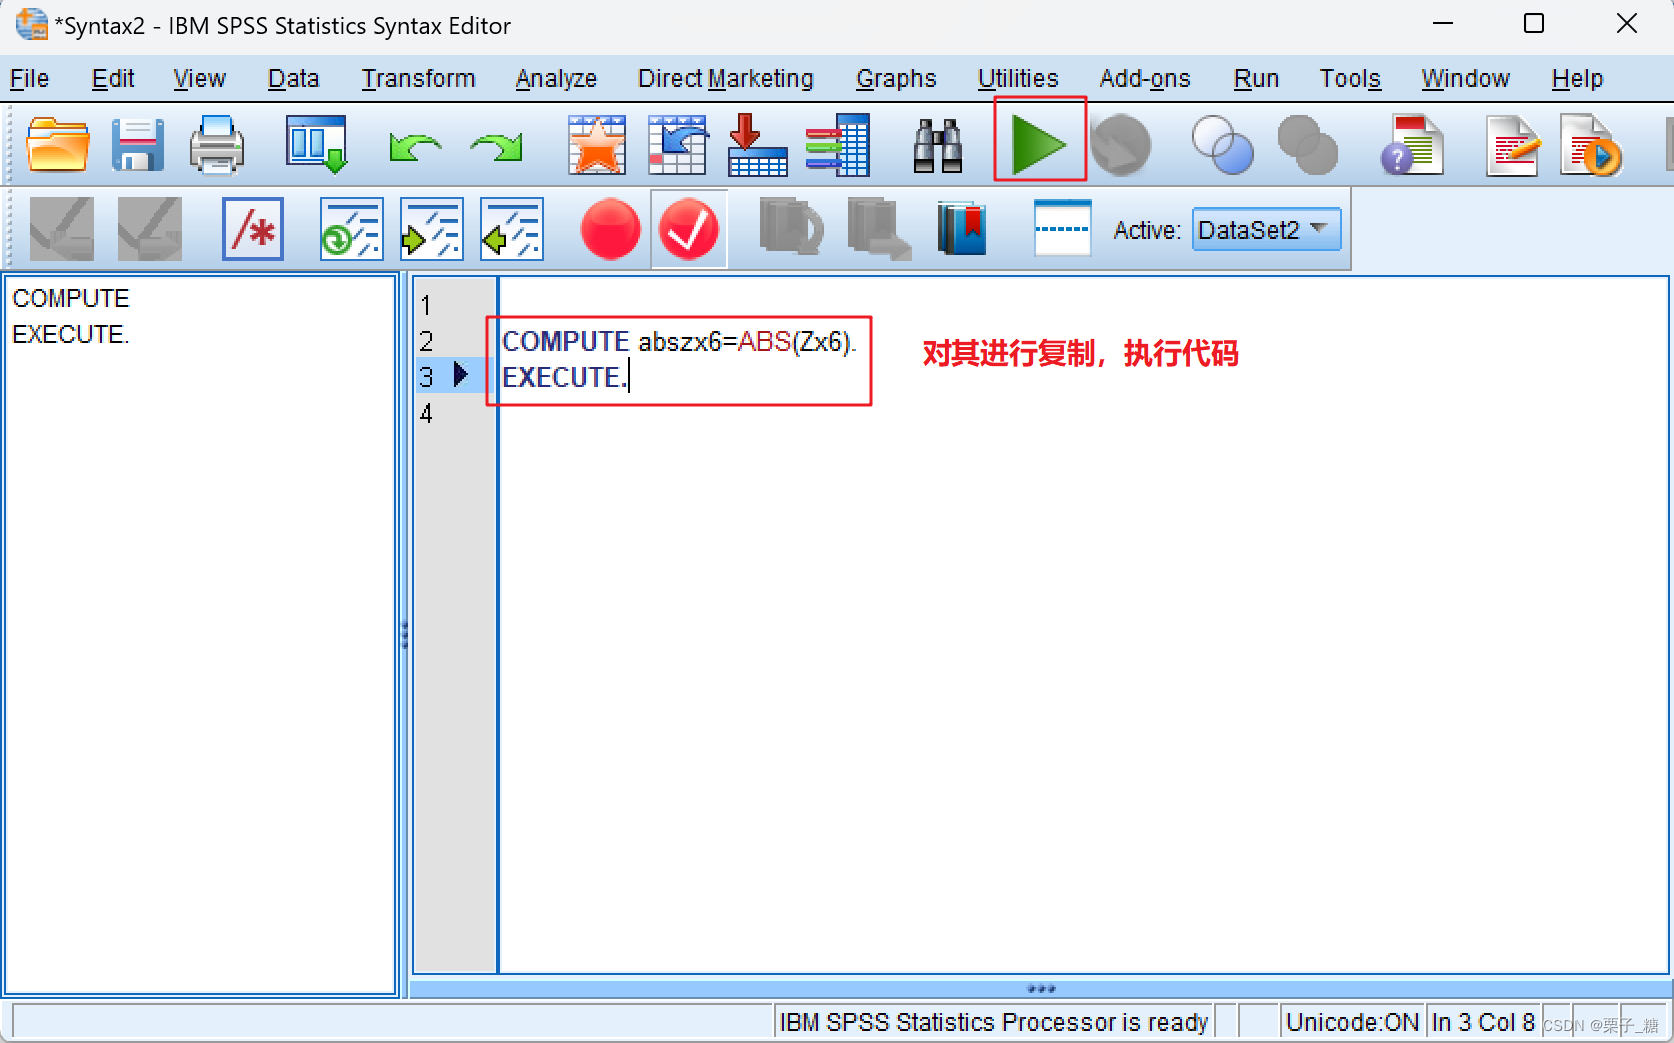Image resolution: width=1674 pixels, height=1043 pixels.
Task: Open the View menu
Action: click(199, 79)
